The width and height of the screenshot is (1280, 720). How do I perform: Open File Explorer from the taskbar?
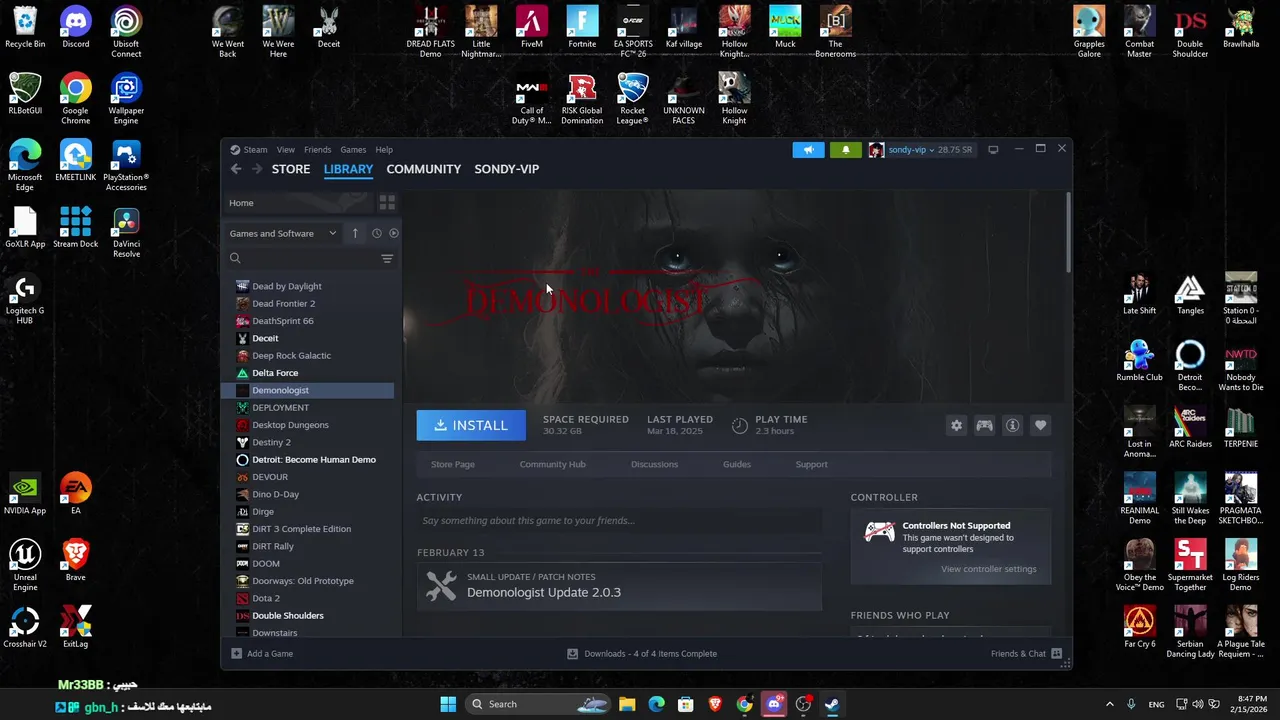point(627,704)
